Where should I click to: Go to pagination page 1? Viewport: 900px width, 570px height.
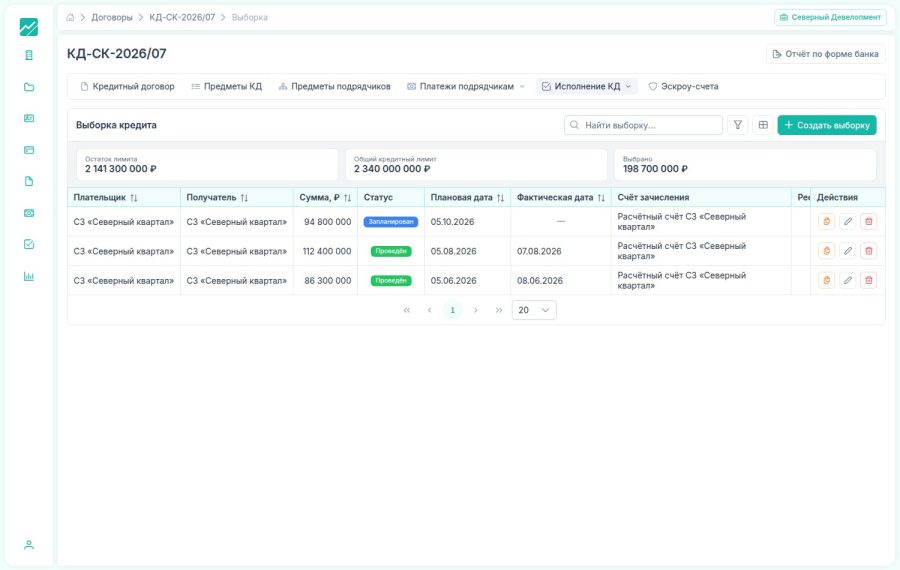(452, 310)
